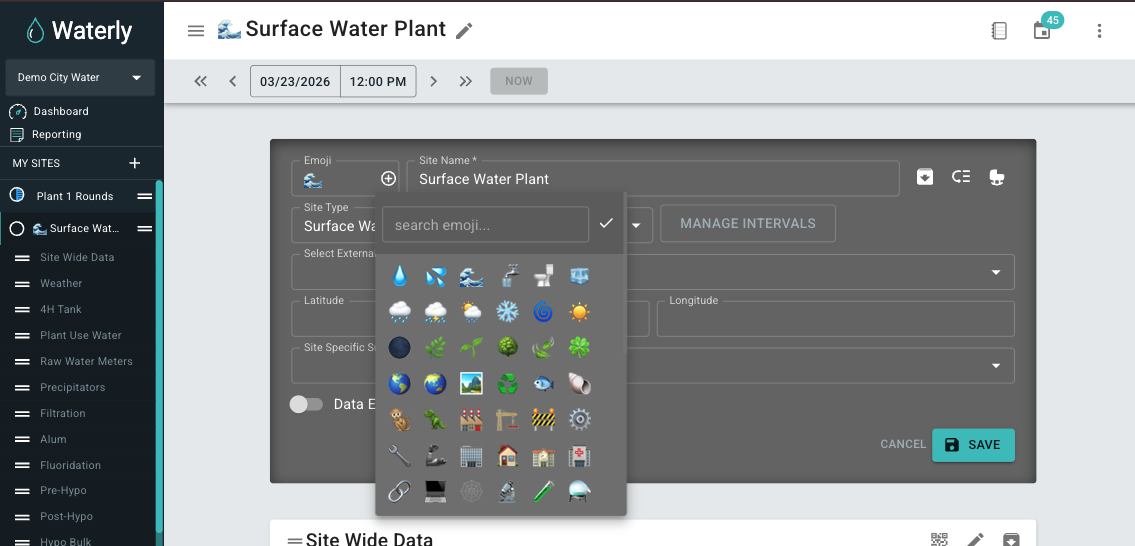Open the Demo City Water dropdown
This screenshot has width=1135, height=546.
[x=80, y=78]
